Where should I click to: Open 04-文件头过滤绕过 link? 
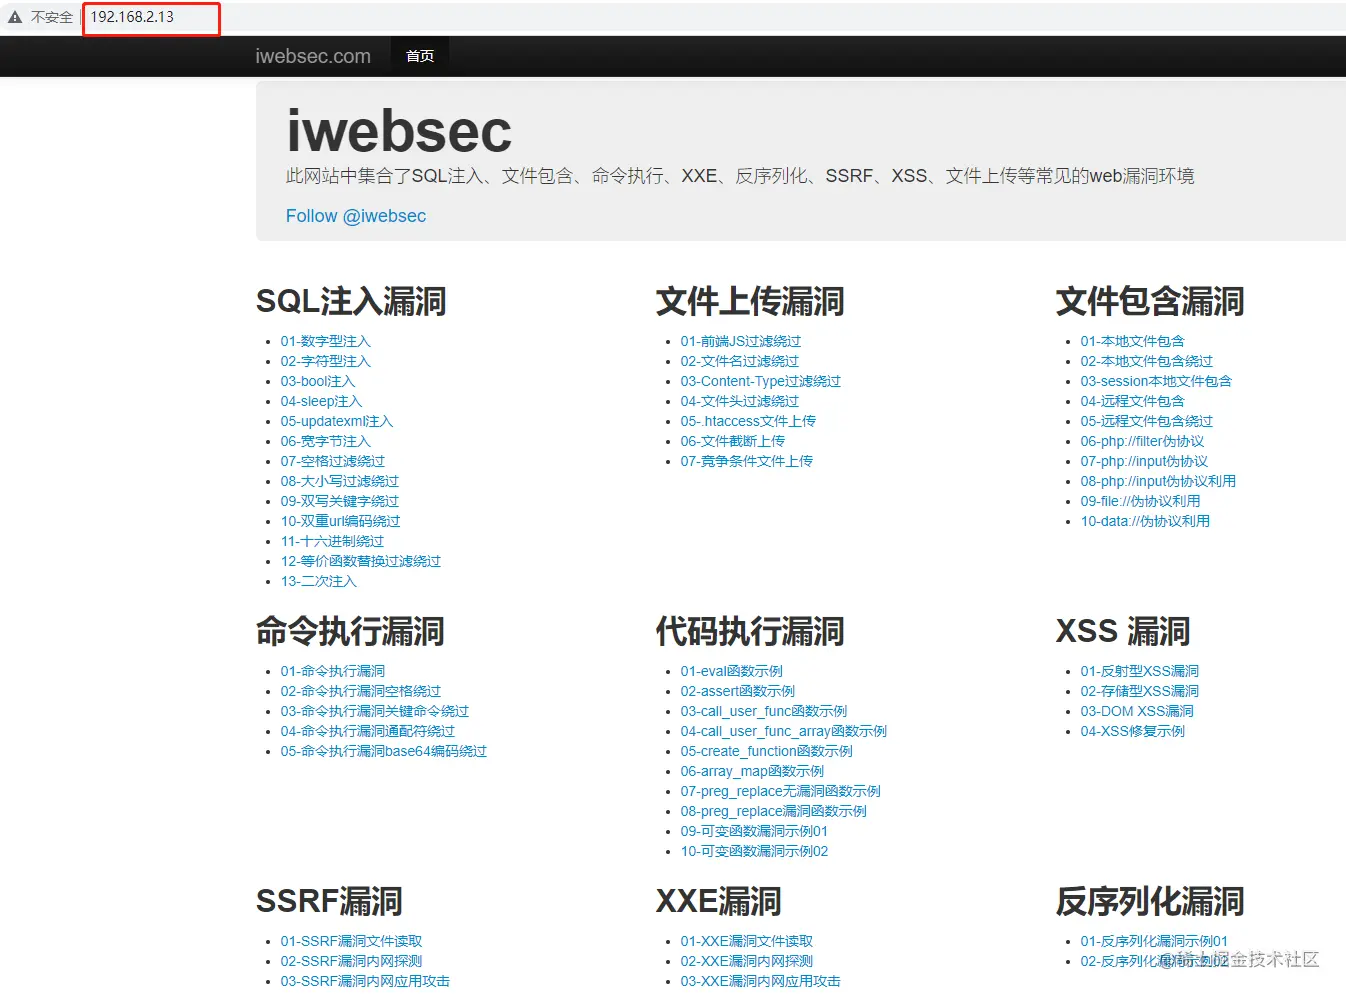(x=740, y=401)
